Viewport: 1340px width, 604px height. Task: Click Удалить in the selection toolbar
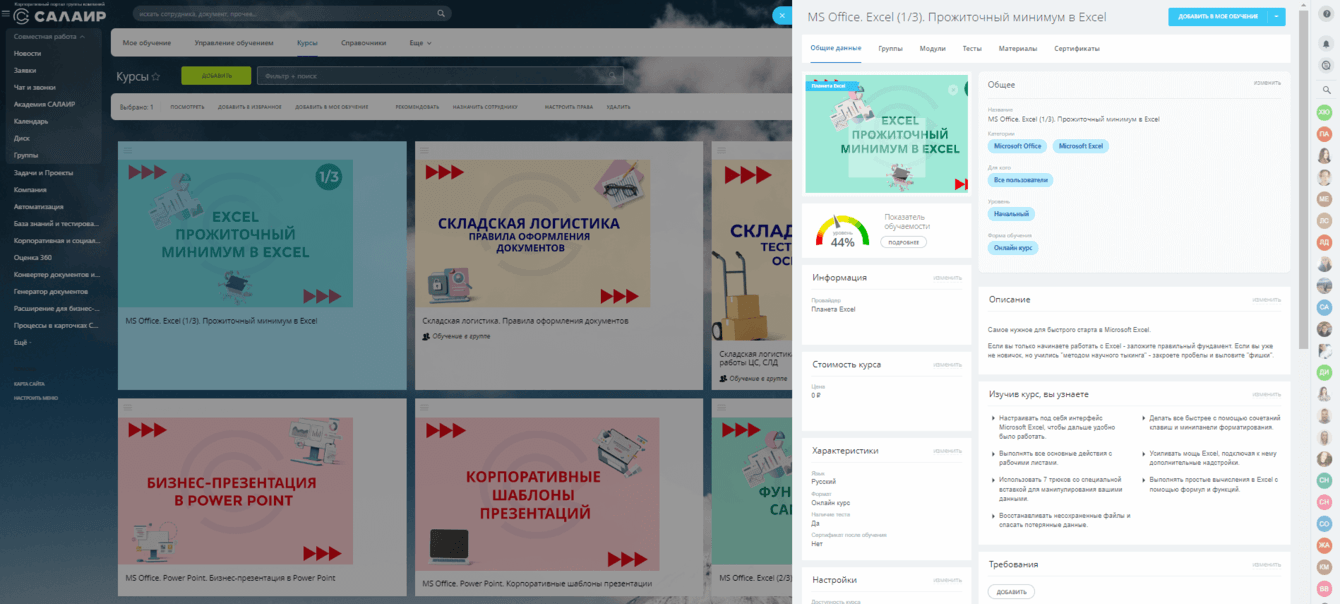[618, 107]
